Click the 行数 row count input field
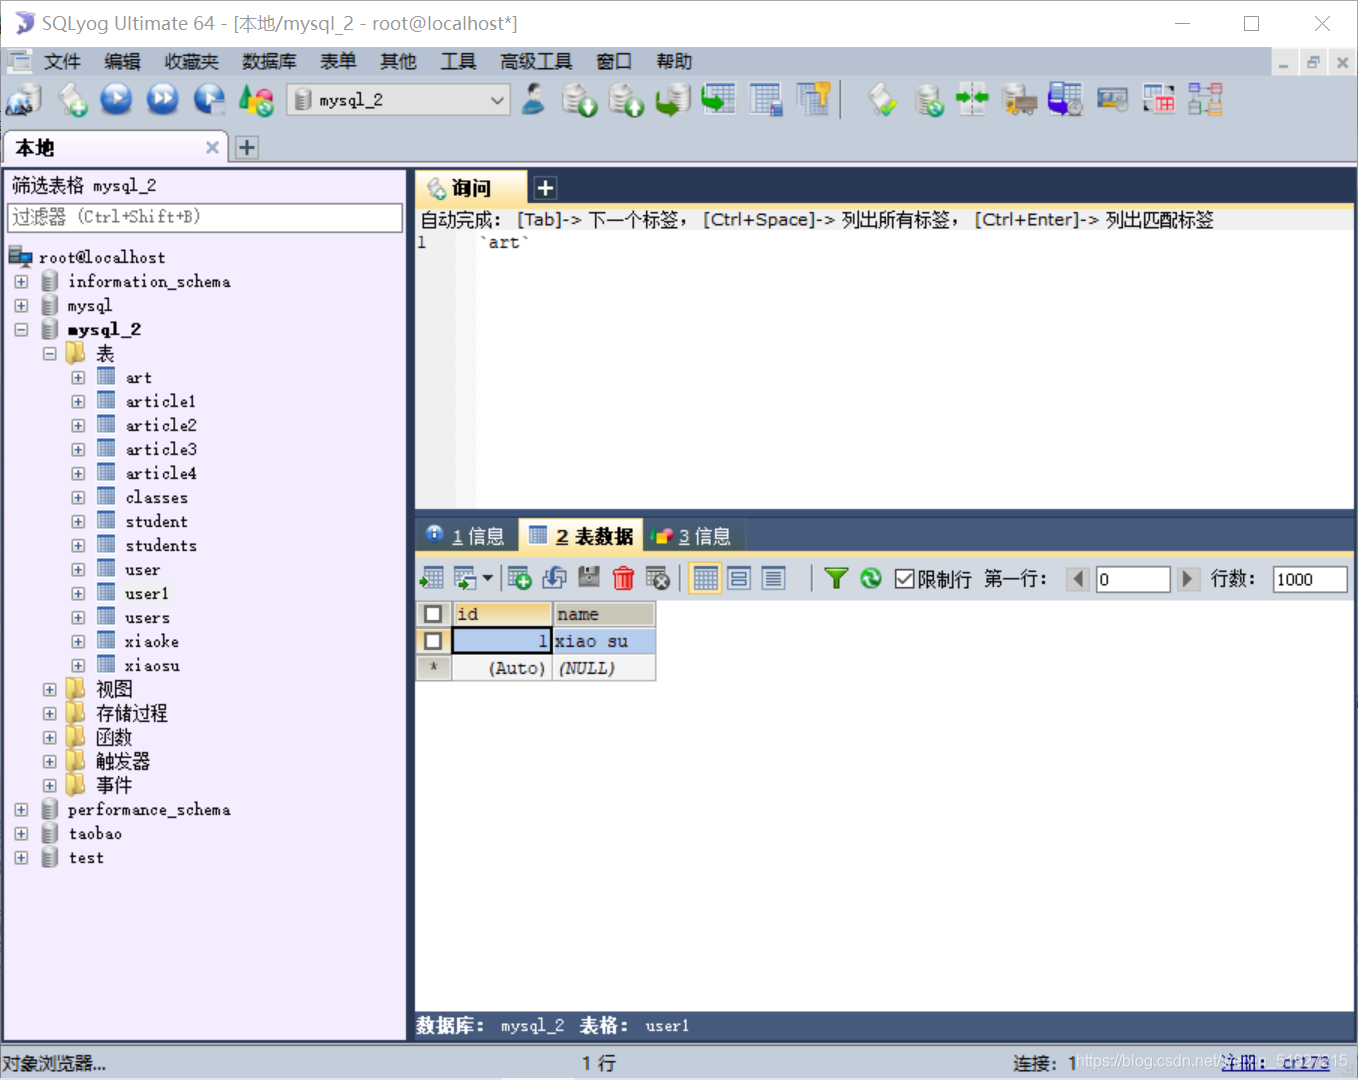1358x1080 pixels. pyautogui.click(x=1310, y=579)
